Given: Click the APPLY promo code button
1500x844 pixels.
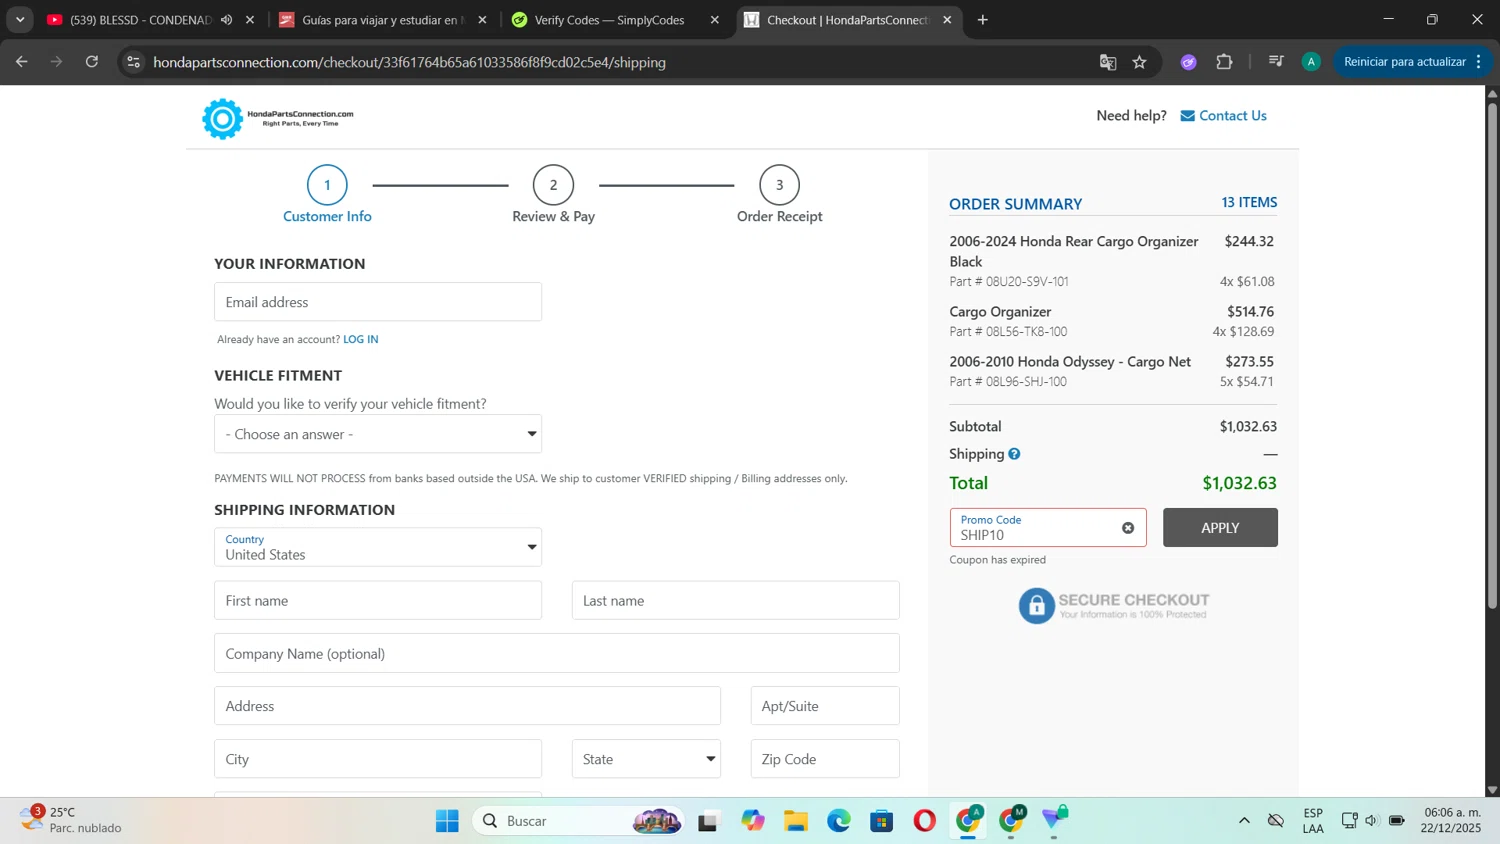Looking at the screenshot, I should pos(1220,528).
